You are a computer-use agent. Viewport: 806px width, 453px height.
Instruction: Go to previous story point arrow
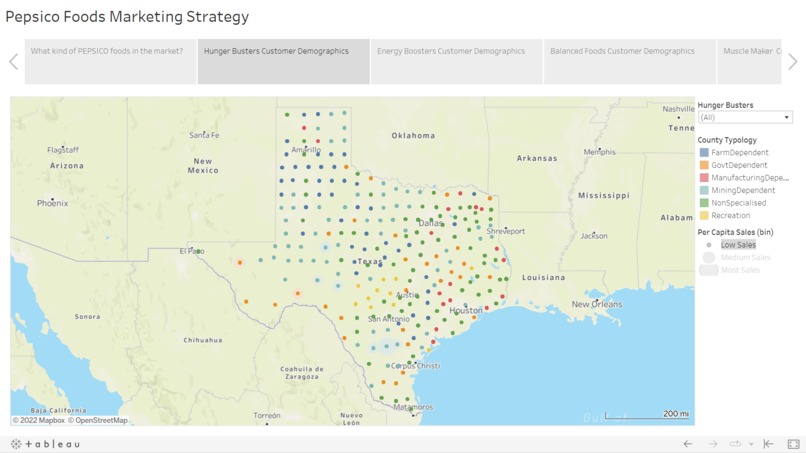coord(14,62)
